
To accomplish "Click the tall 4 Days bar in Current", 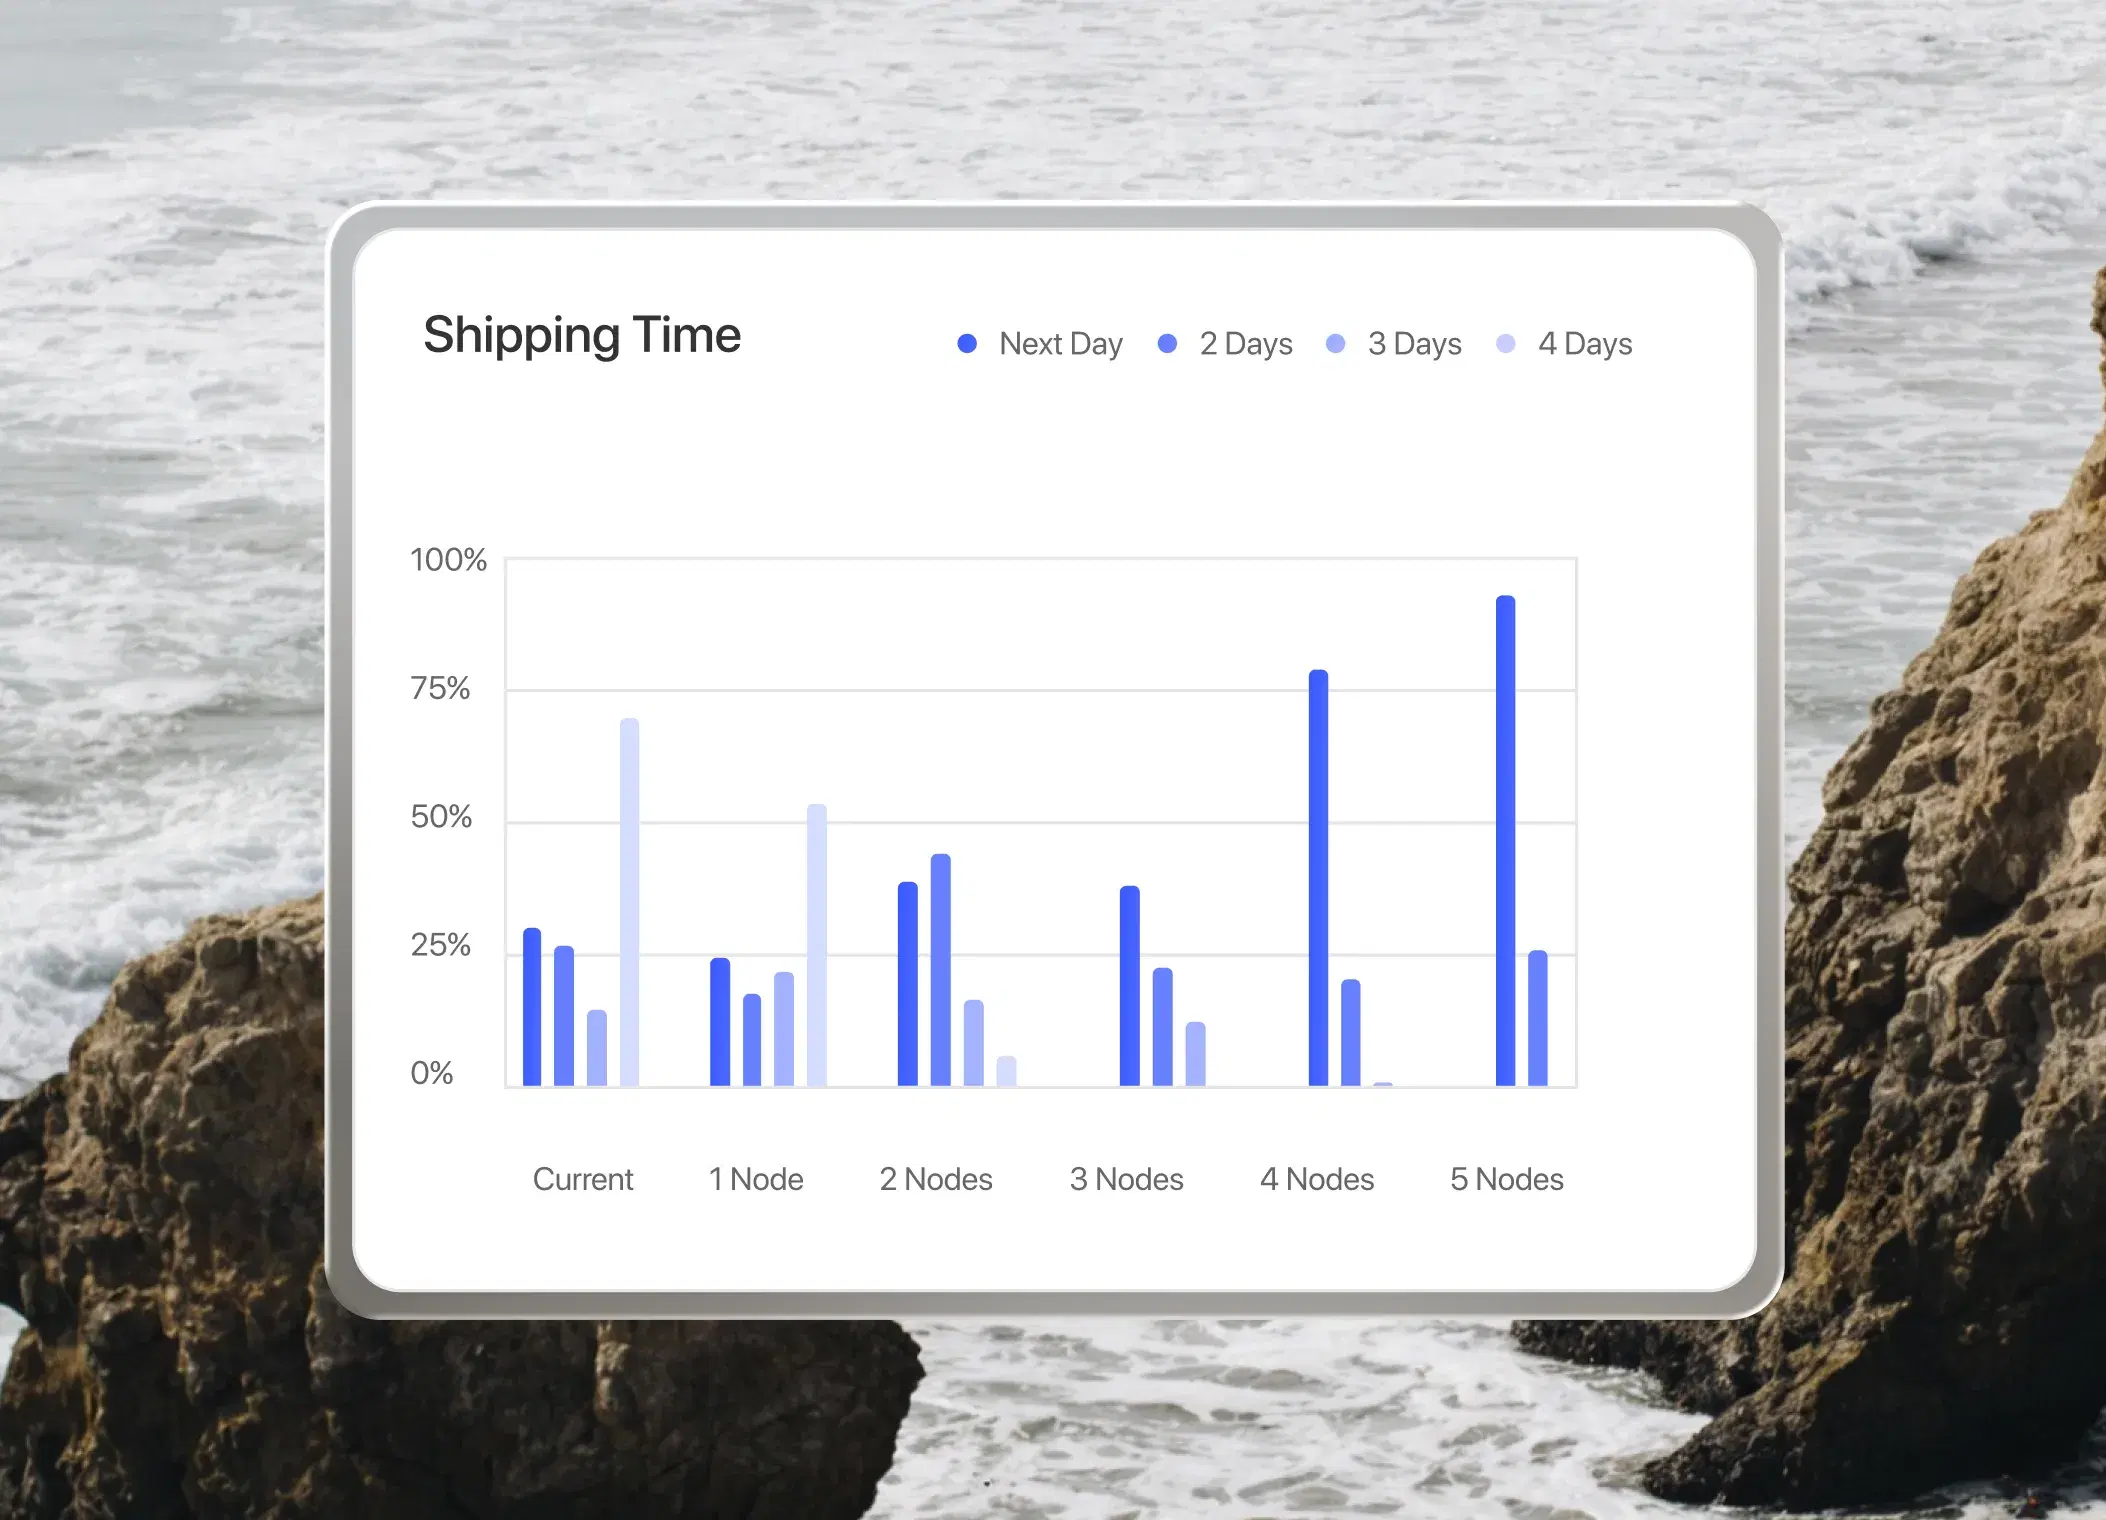I will tap(629, 902).
